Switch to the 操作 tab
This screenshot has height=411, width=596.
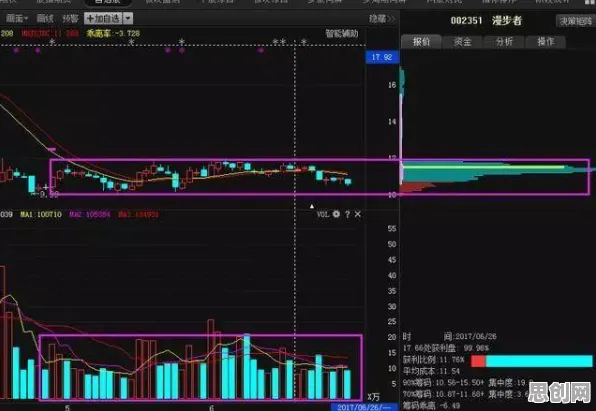[545, 41]
